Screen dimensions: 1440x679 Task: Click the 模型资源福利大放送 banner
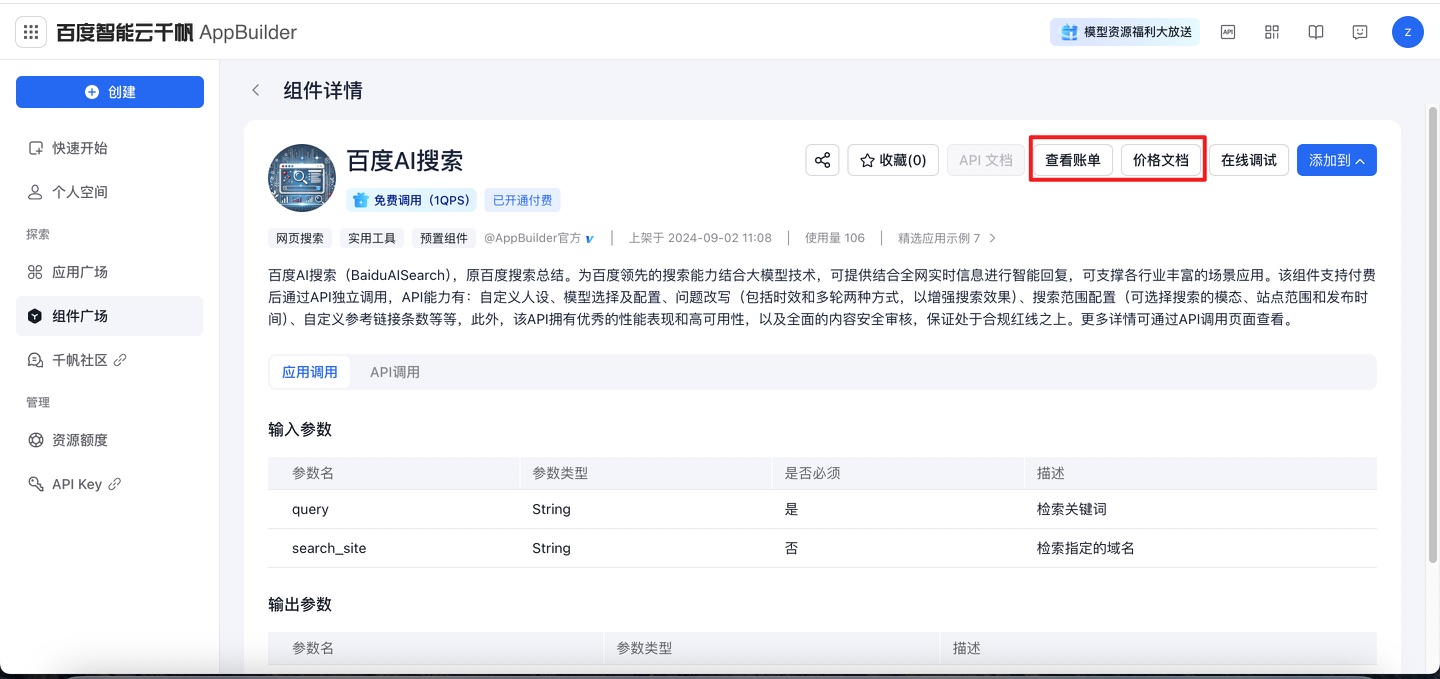click(x=1125, y=32)
